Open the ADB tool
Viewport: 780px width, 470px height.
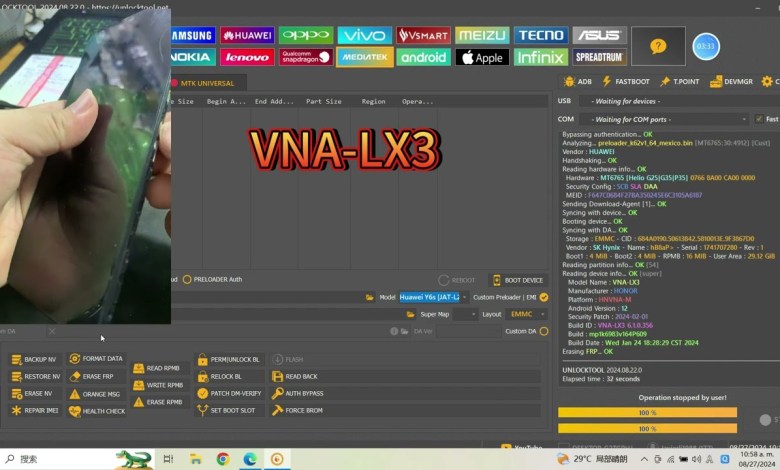(577, 81)
